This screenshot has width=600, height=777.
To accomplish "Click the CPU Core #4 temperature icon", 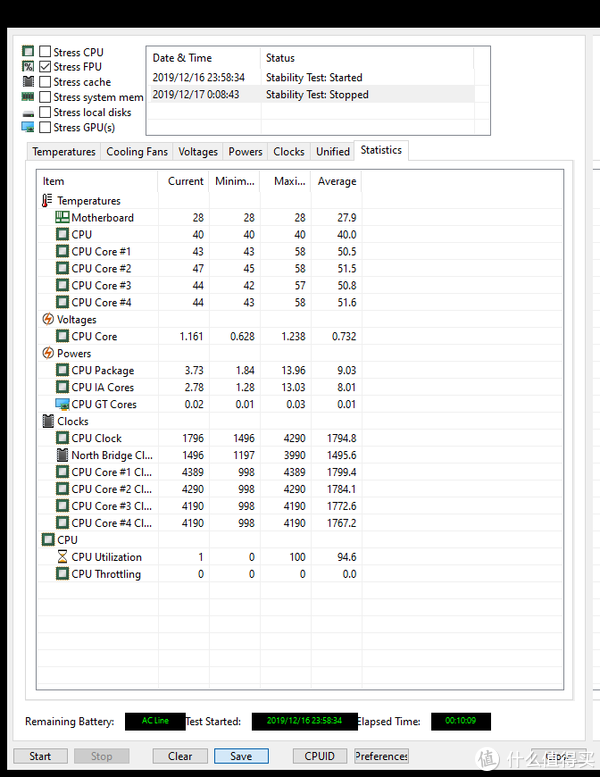I will click(62, 302).
